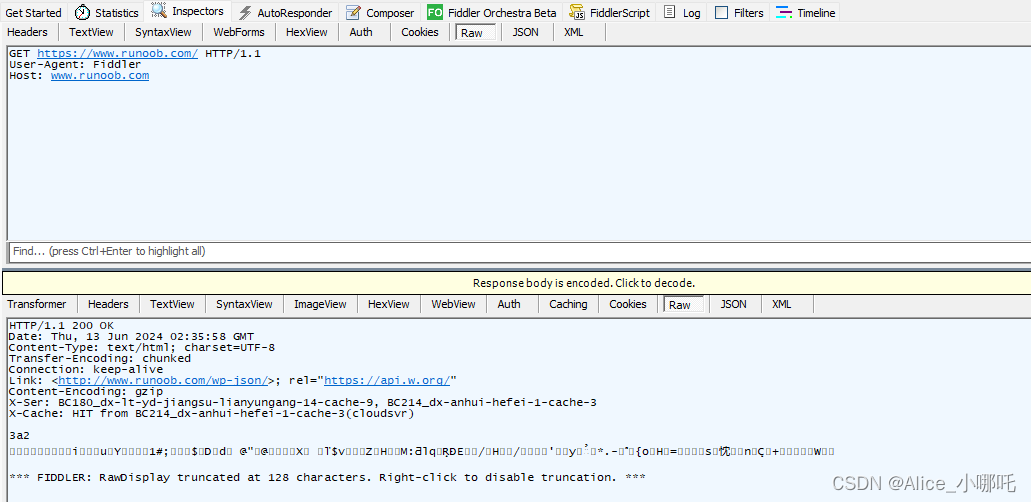The image size is (1031, 502).
Task: Open the response SyntaxView tab
Action: 245,304
